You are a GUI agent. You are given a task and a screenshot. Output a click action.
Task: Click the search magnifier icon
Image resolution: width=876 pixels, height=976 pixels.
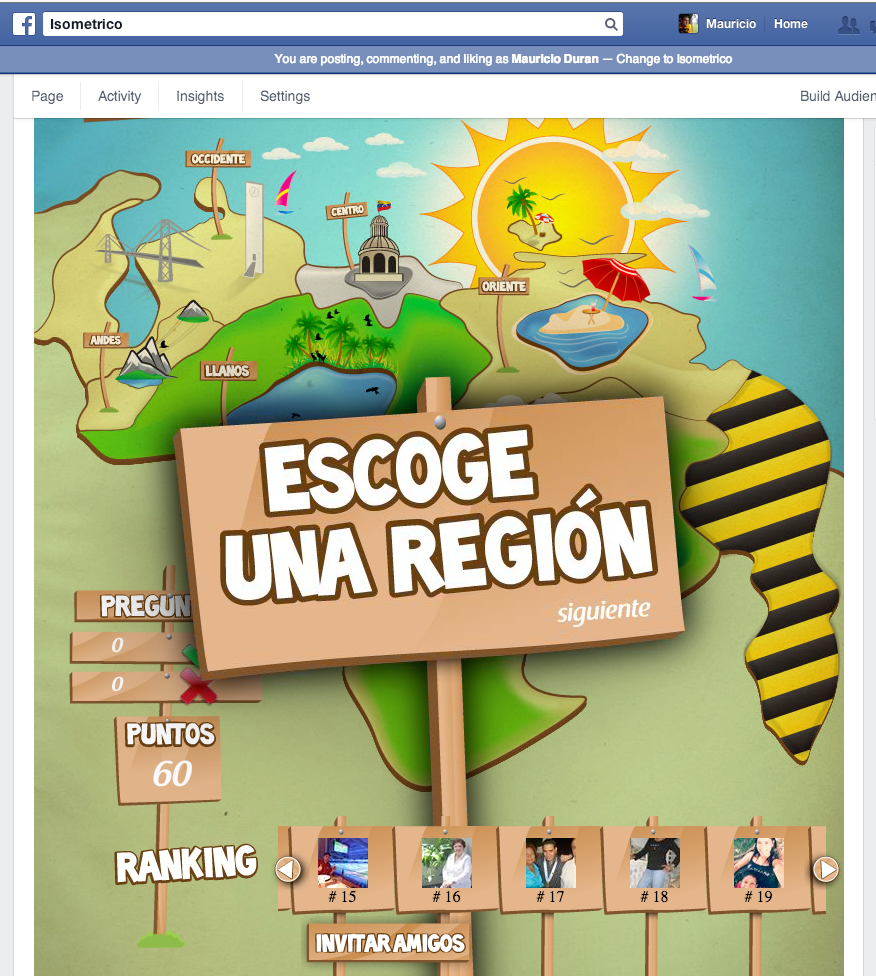(x=611, y=24)
